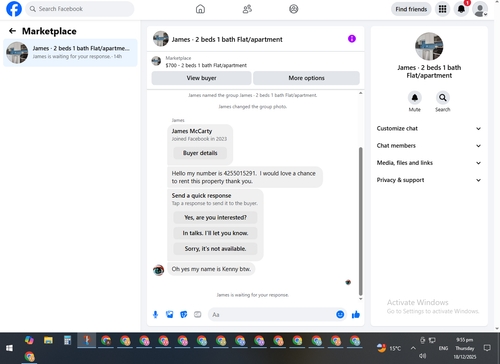Click the Buyer details button

[200, 153]
